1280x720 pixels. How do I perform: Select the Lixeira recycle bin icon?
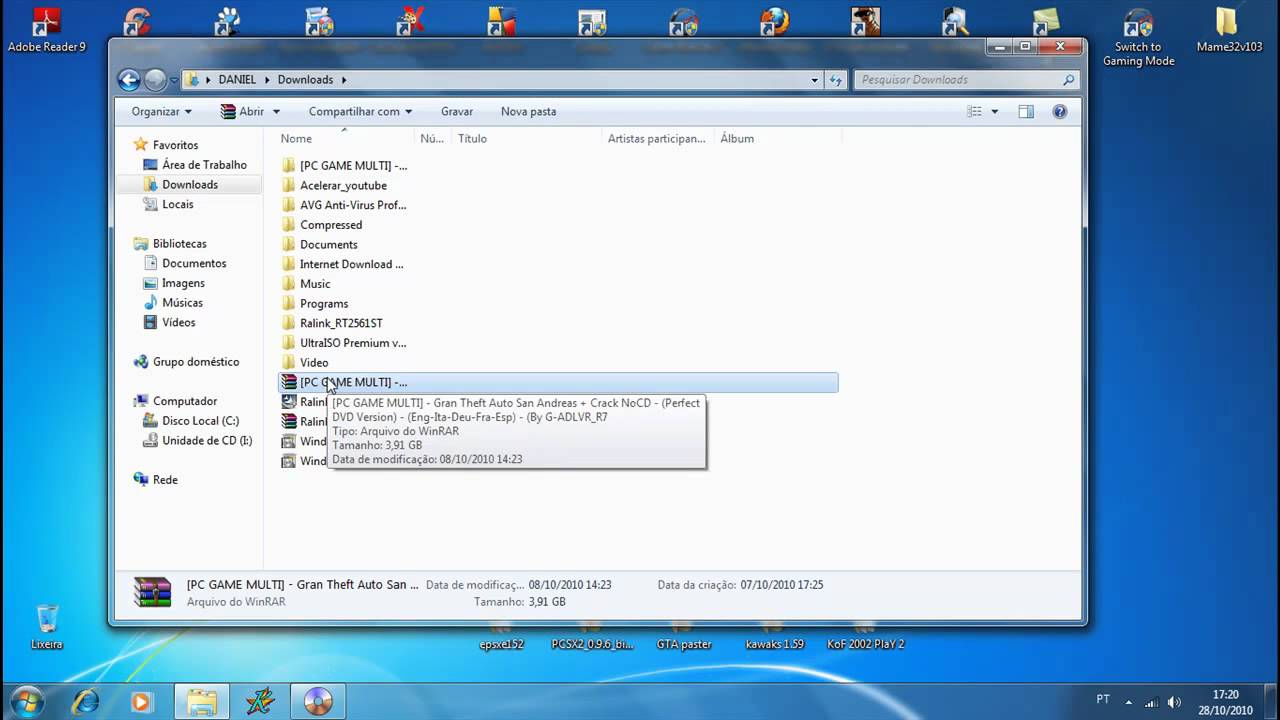coord(47,627)
